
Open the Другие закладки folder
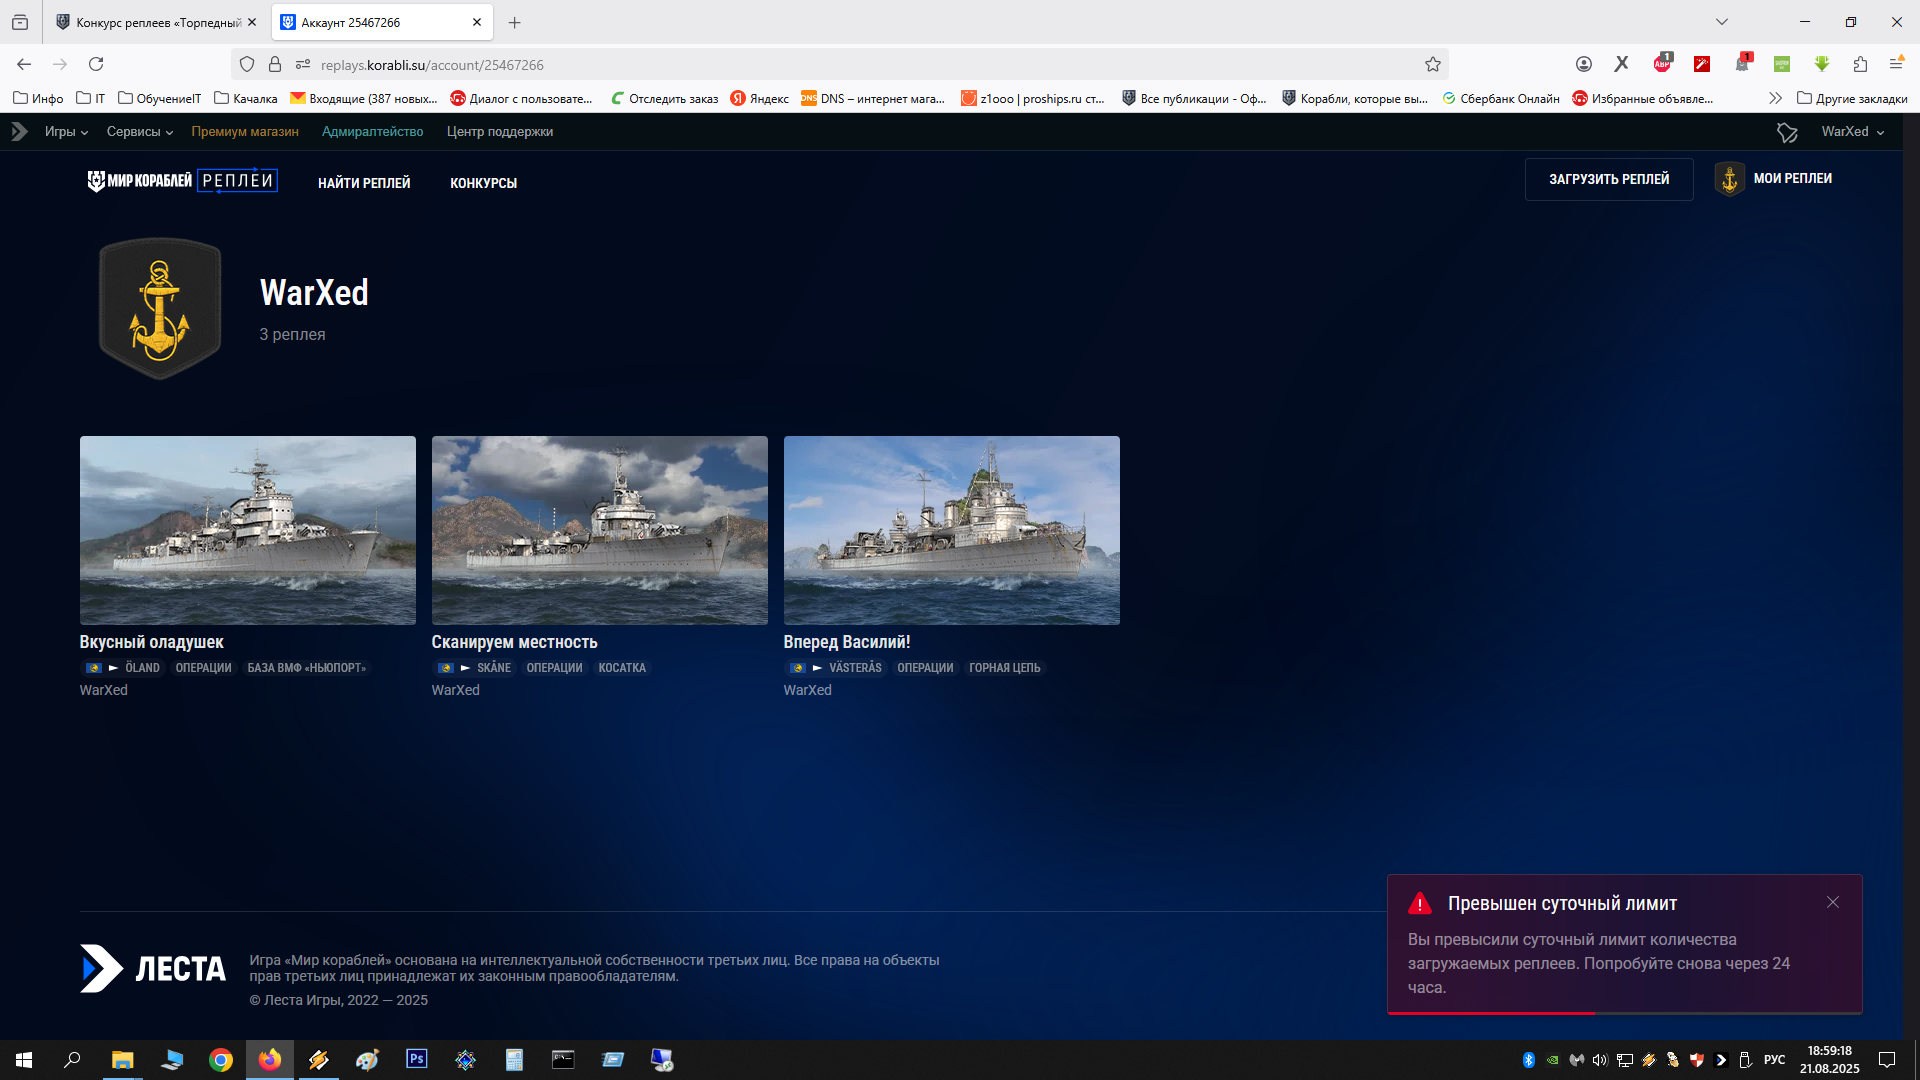(x=1851, y=98)
